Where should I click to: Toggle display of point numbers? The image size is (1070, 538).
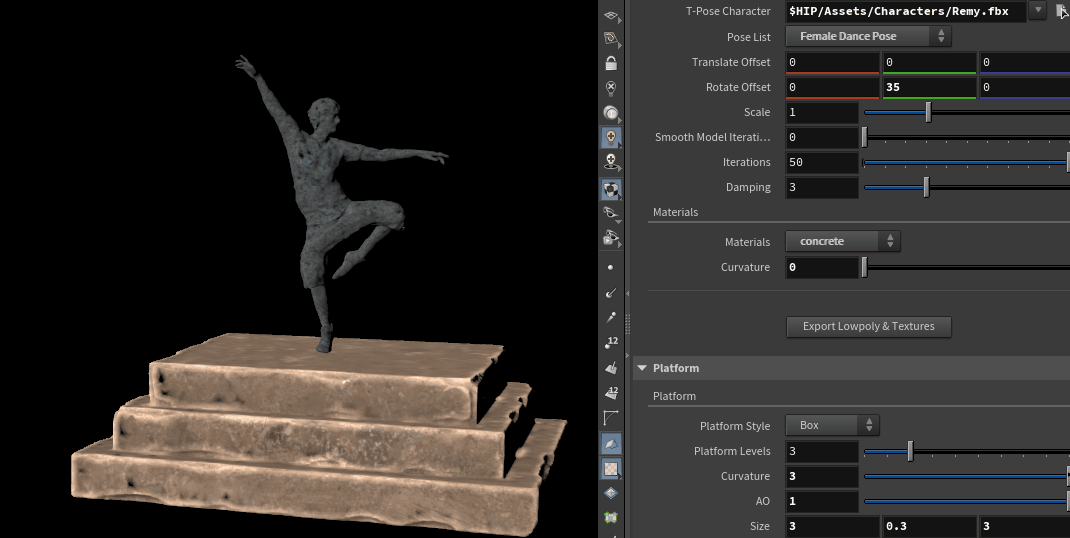tap(611, 343)
